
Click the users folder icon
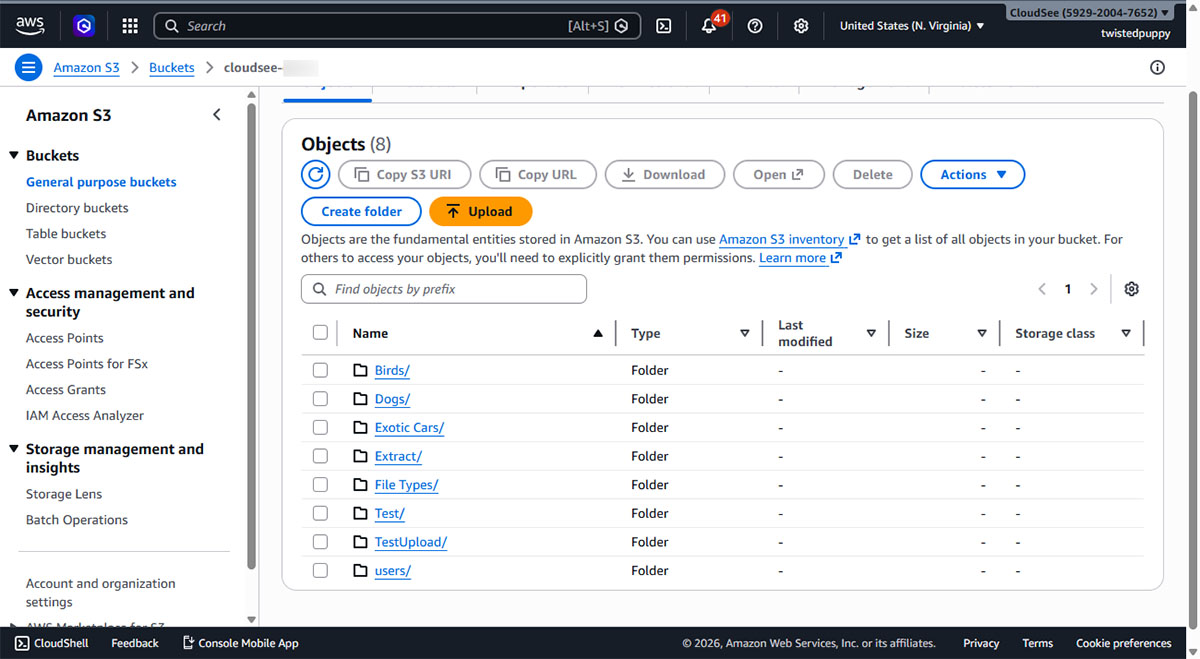click(x=361, y=571)
